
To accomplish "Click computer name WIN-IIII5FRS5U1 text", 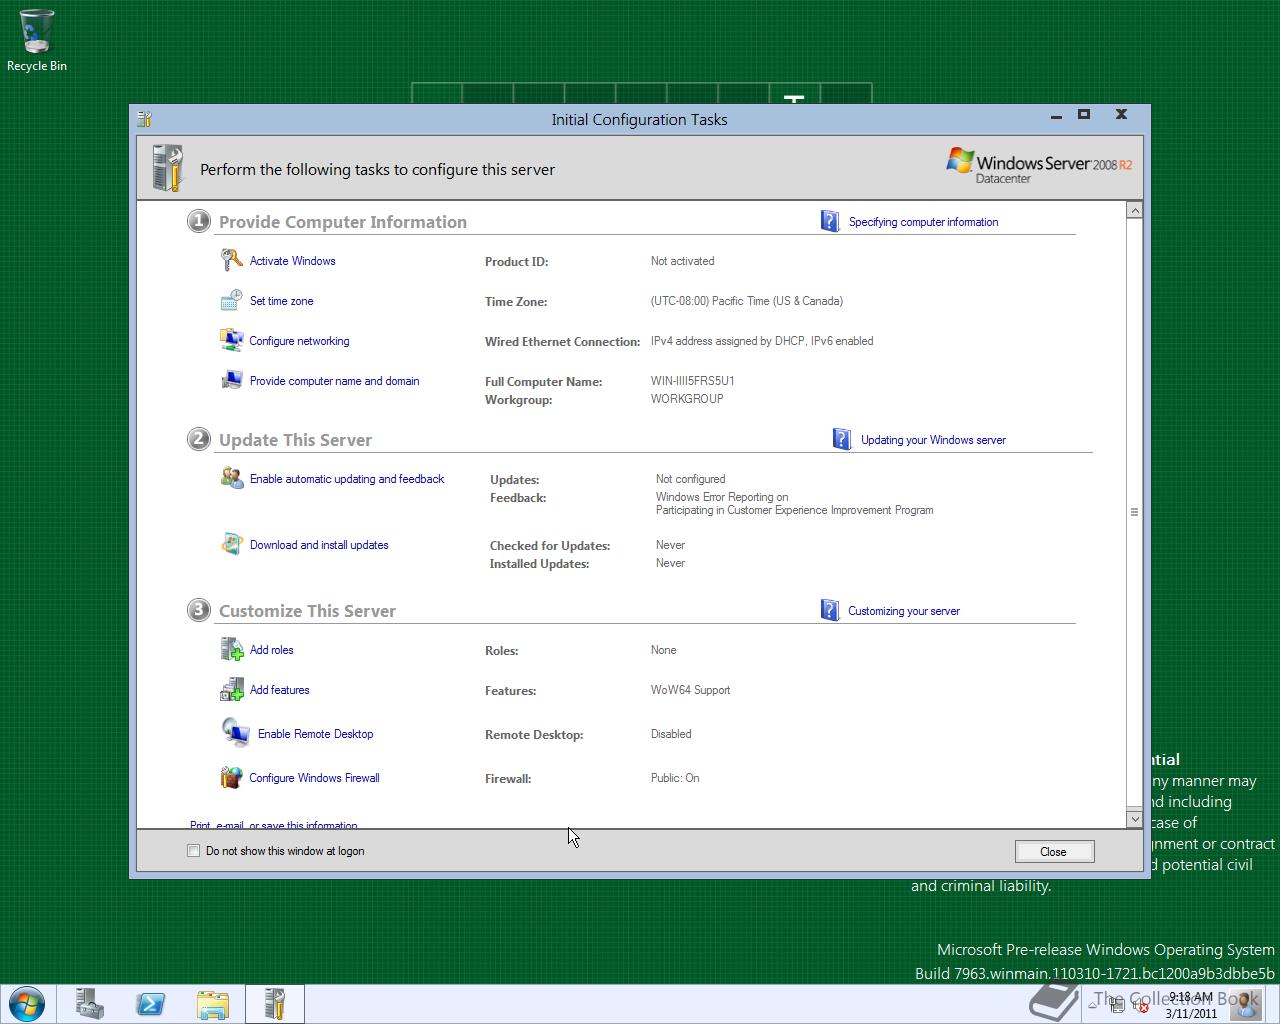I will pos(692,381).
